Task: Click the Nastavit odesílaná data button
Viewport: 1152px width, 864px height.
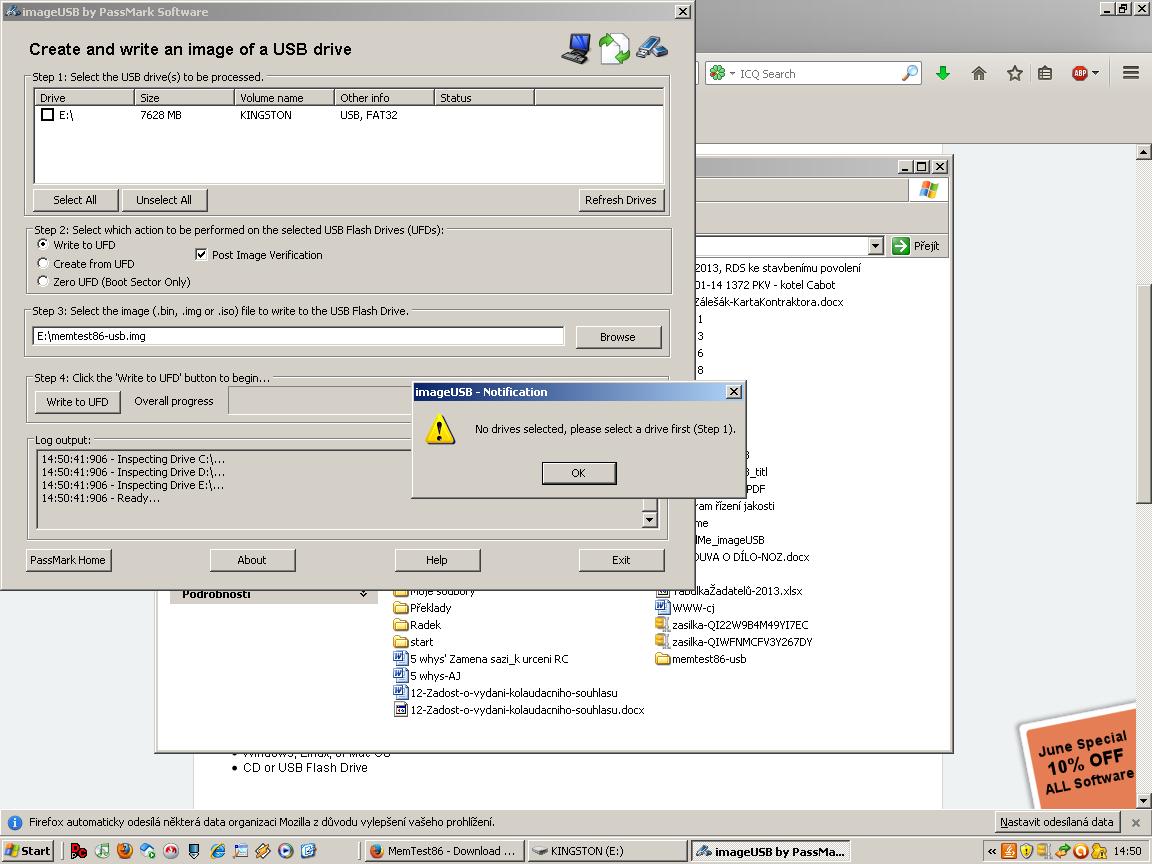Action: tap(1057, 822)
